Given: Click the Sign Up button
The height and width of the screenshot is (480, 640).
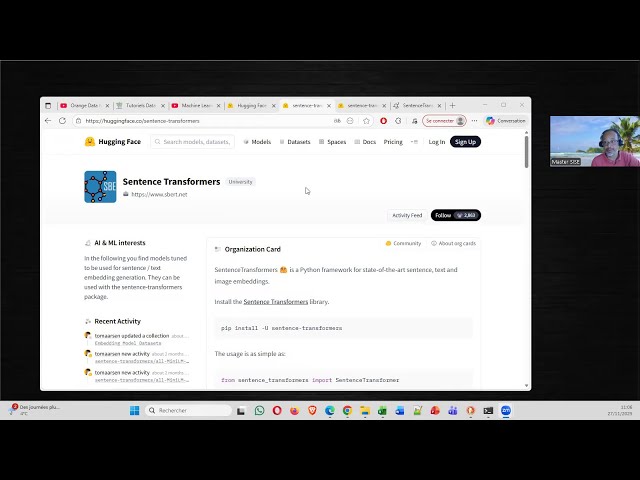Looking at the screenshot, I should point(465,142).
